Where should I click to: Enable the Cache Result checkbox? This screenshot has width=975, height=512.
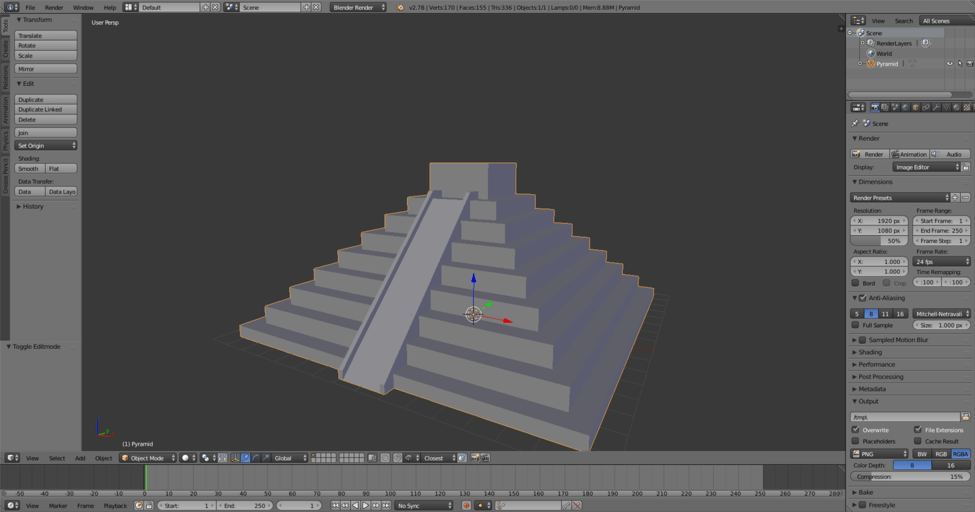tap(918, 441)
